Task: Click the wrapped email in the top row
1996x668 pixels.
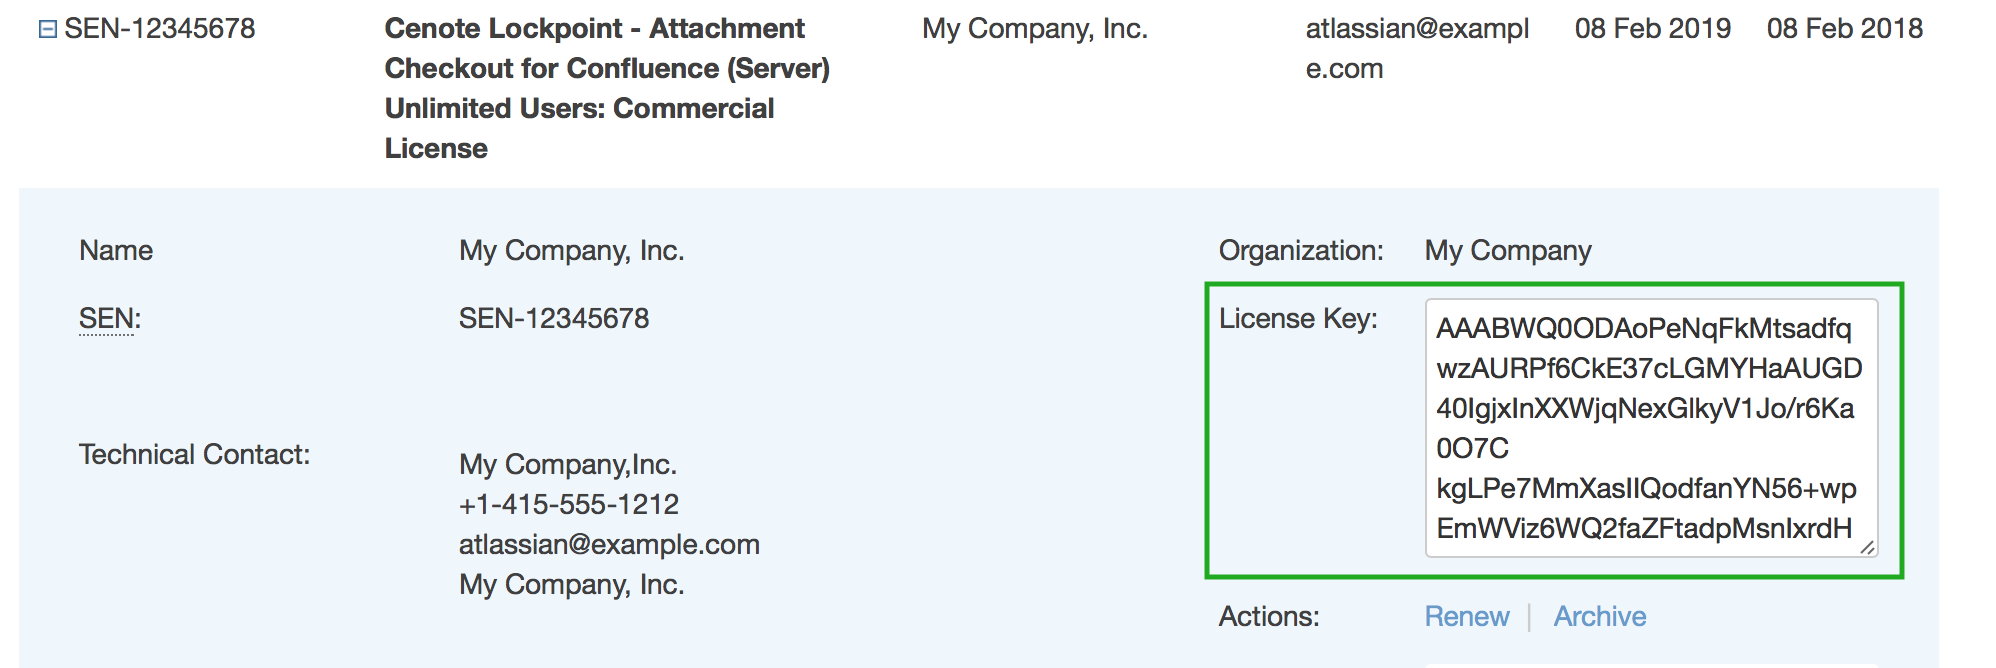Action: (1416, 48)
